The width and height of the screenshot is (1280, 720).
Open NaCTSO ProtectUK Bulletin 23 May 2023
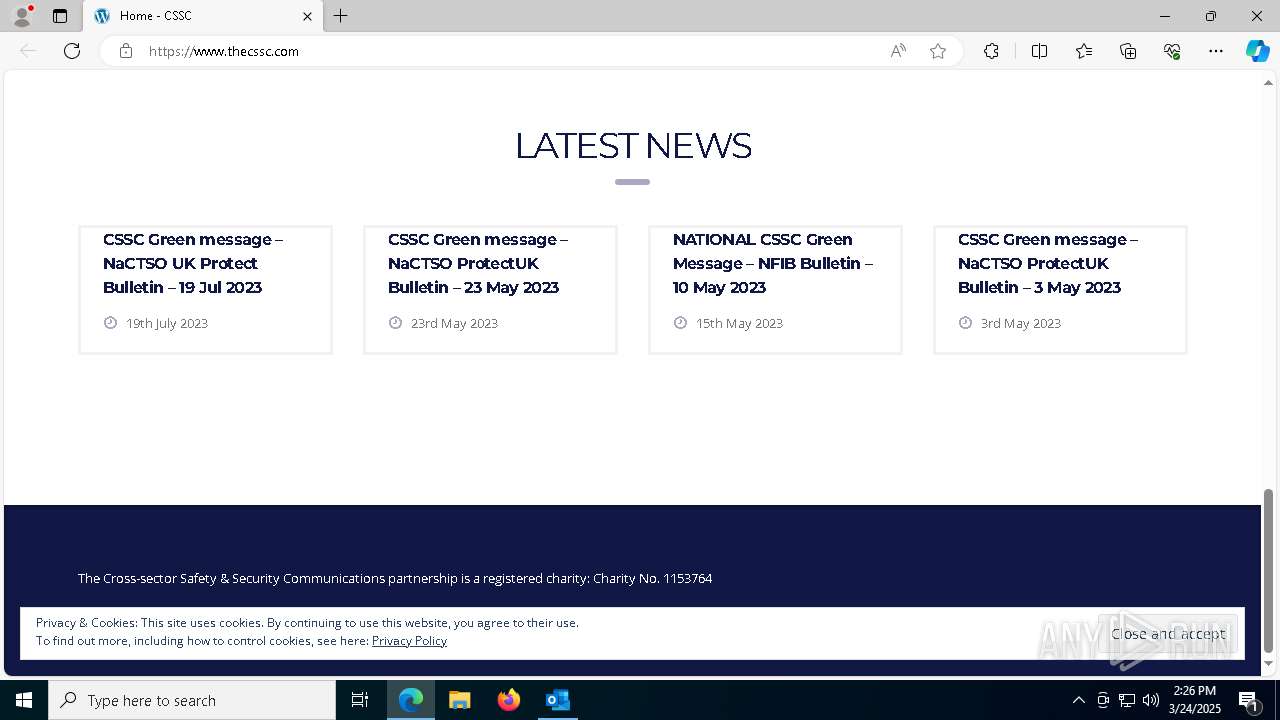[478, 263]
